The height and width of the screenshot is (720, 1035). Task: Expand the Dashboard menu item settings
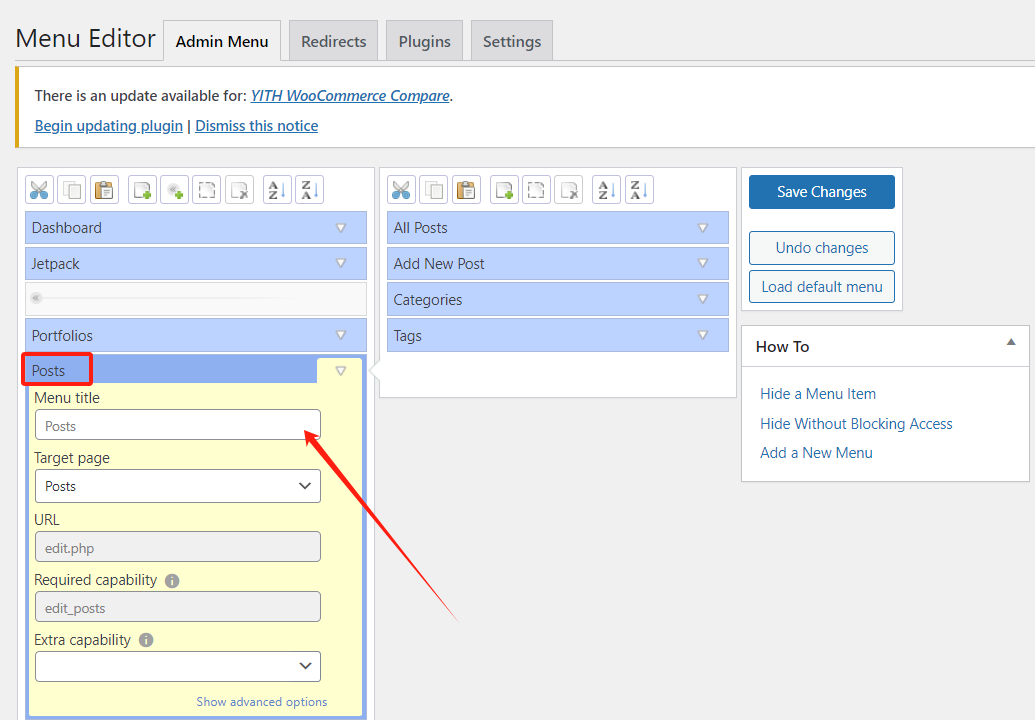[340, 228]
